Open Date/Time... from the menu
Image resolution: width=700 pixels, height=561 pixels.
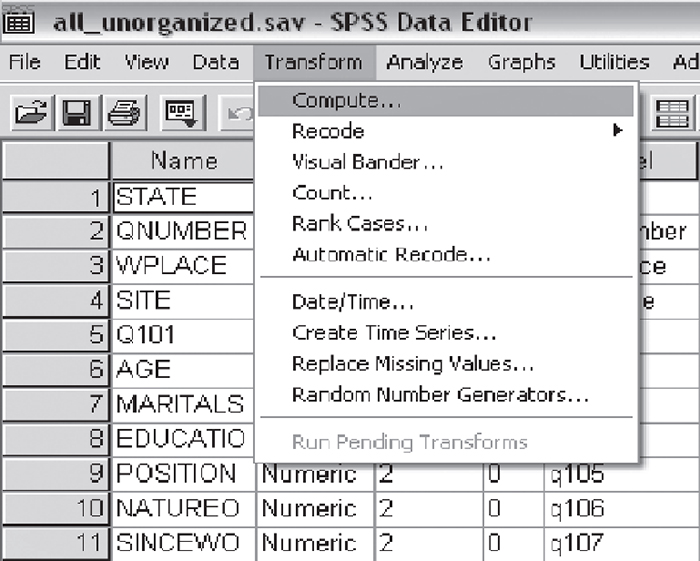coord(352,302)
